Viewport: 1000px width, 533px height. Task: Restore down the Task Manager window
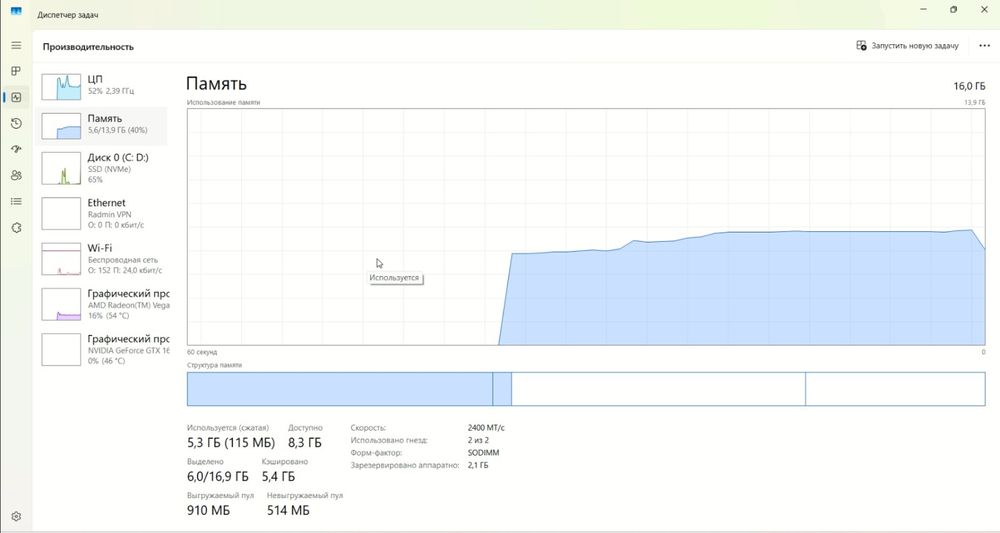pos(953,10)
